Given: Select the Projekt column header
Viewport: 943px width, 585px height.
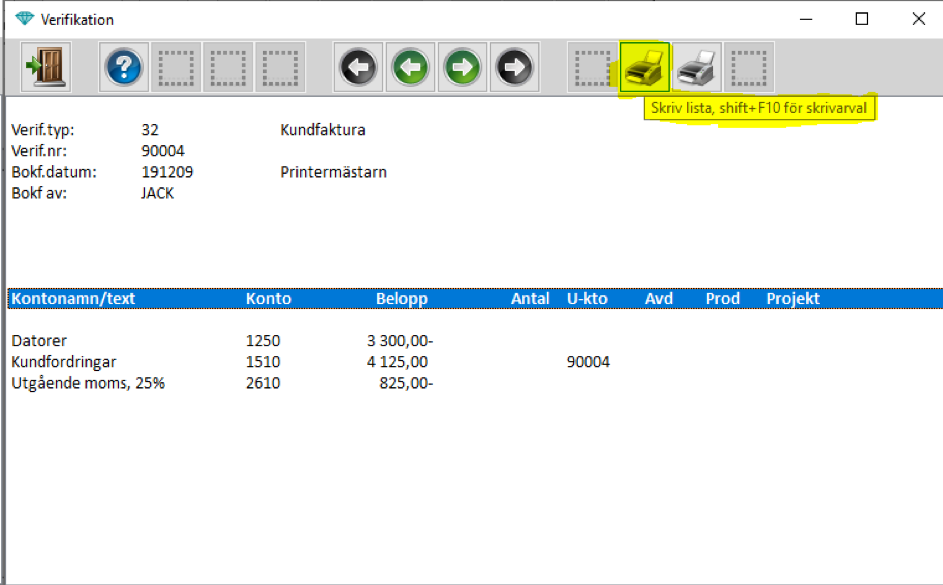Looking at the screenshot, I should 793,299.
